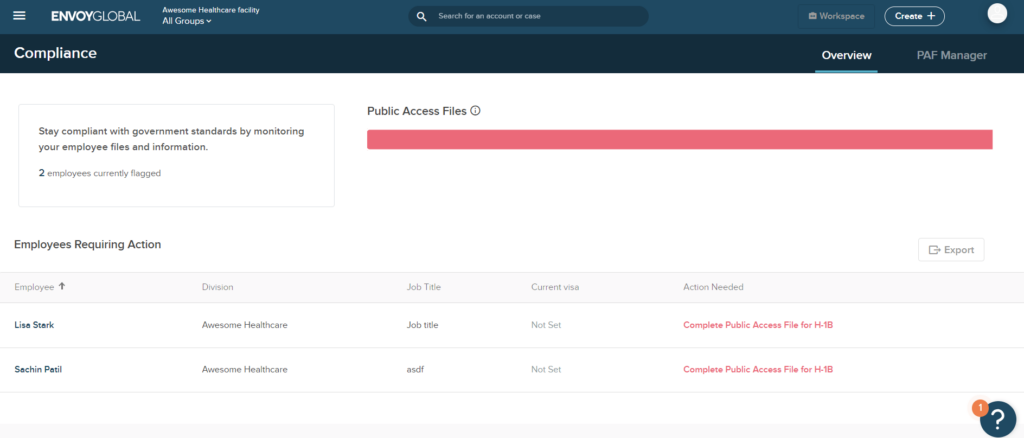Click the Envoy Global logo

(95, 16)
